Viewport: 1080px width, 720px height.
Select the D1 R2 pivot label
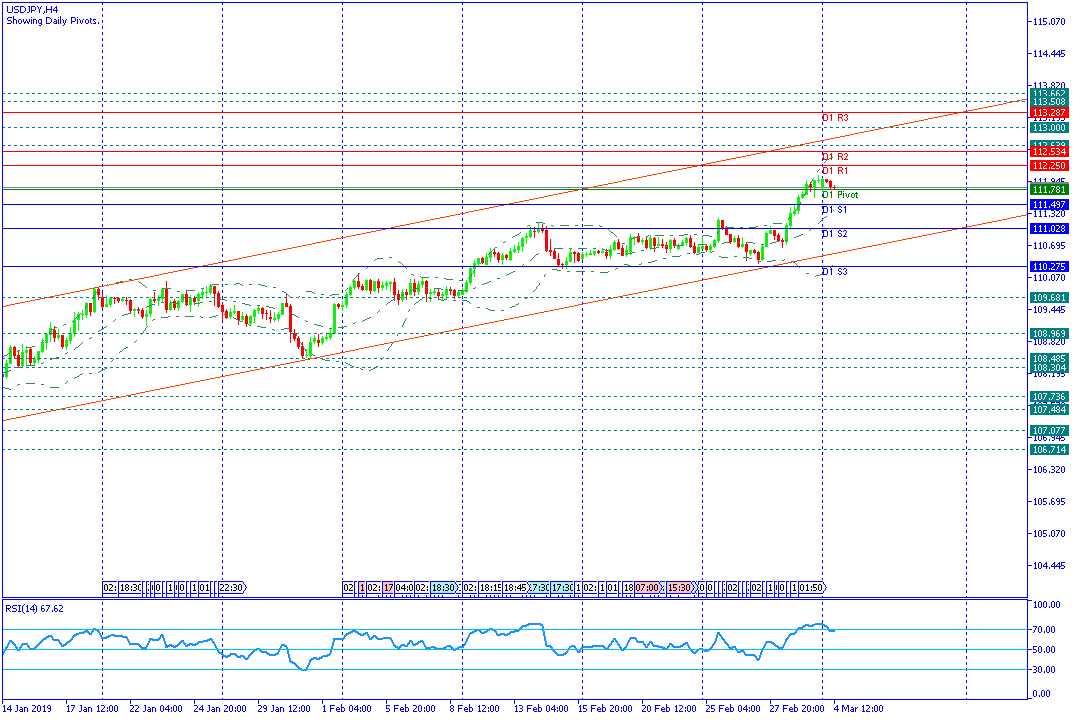tap(835, 157)
